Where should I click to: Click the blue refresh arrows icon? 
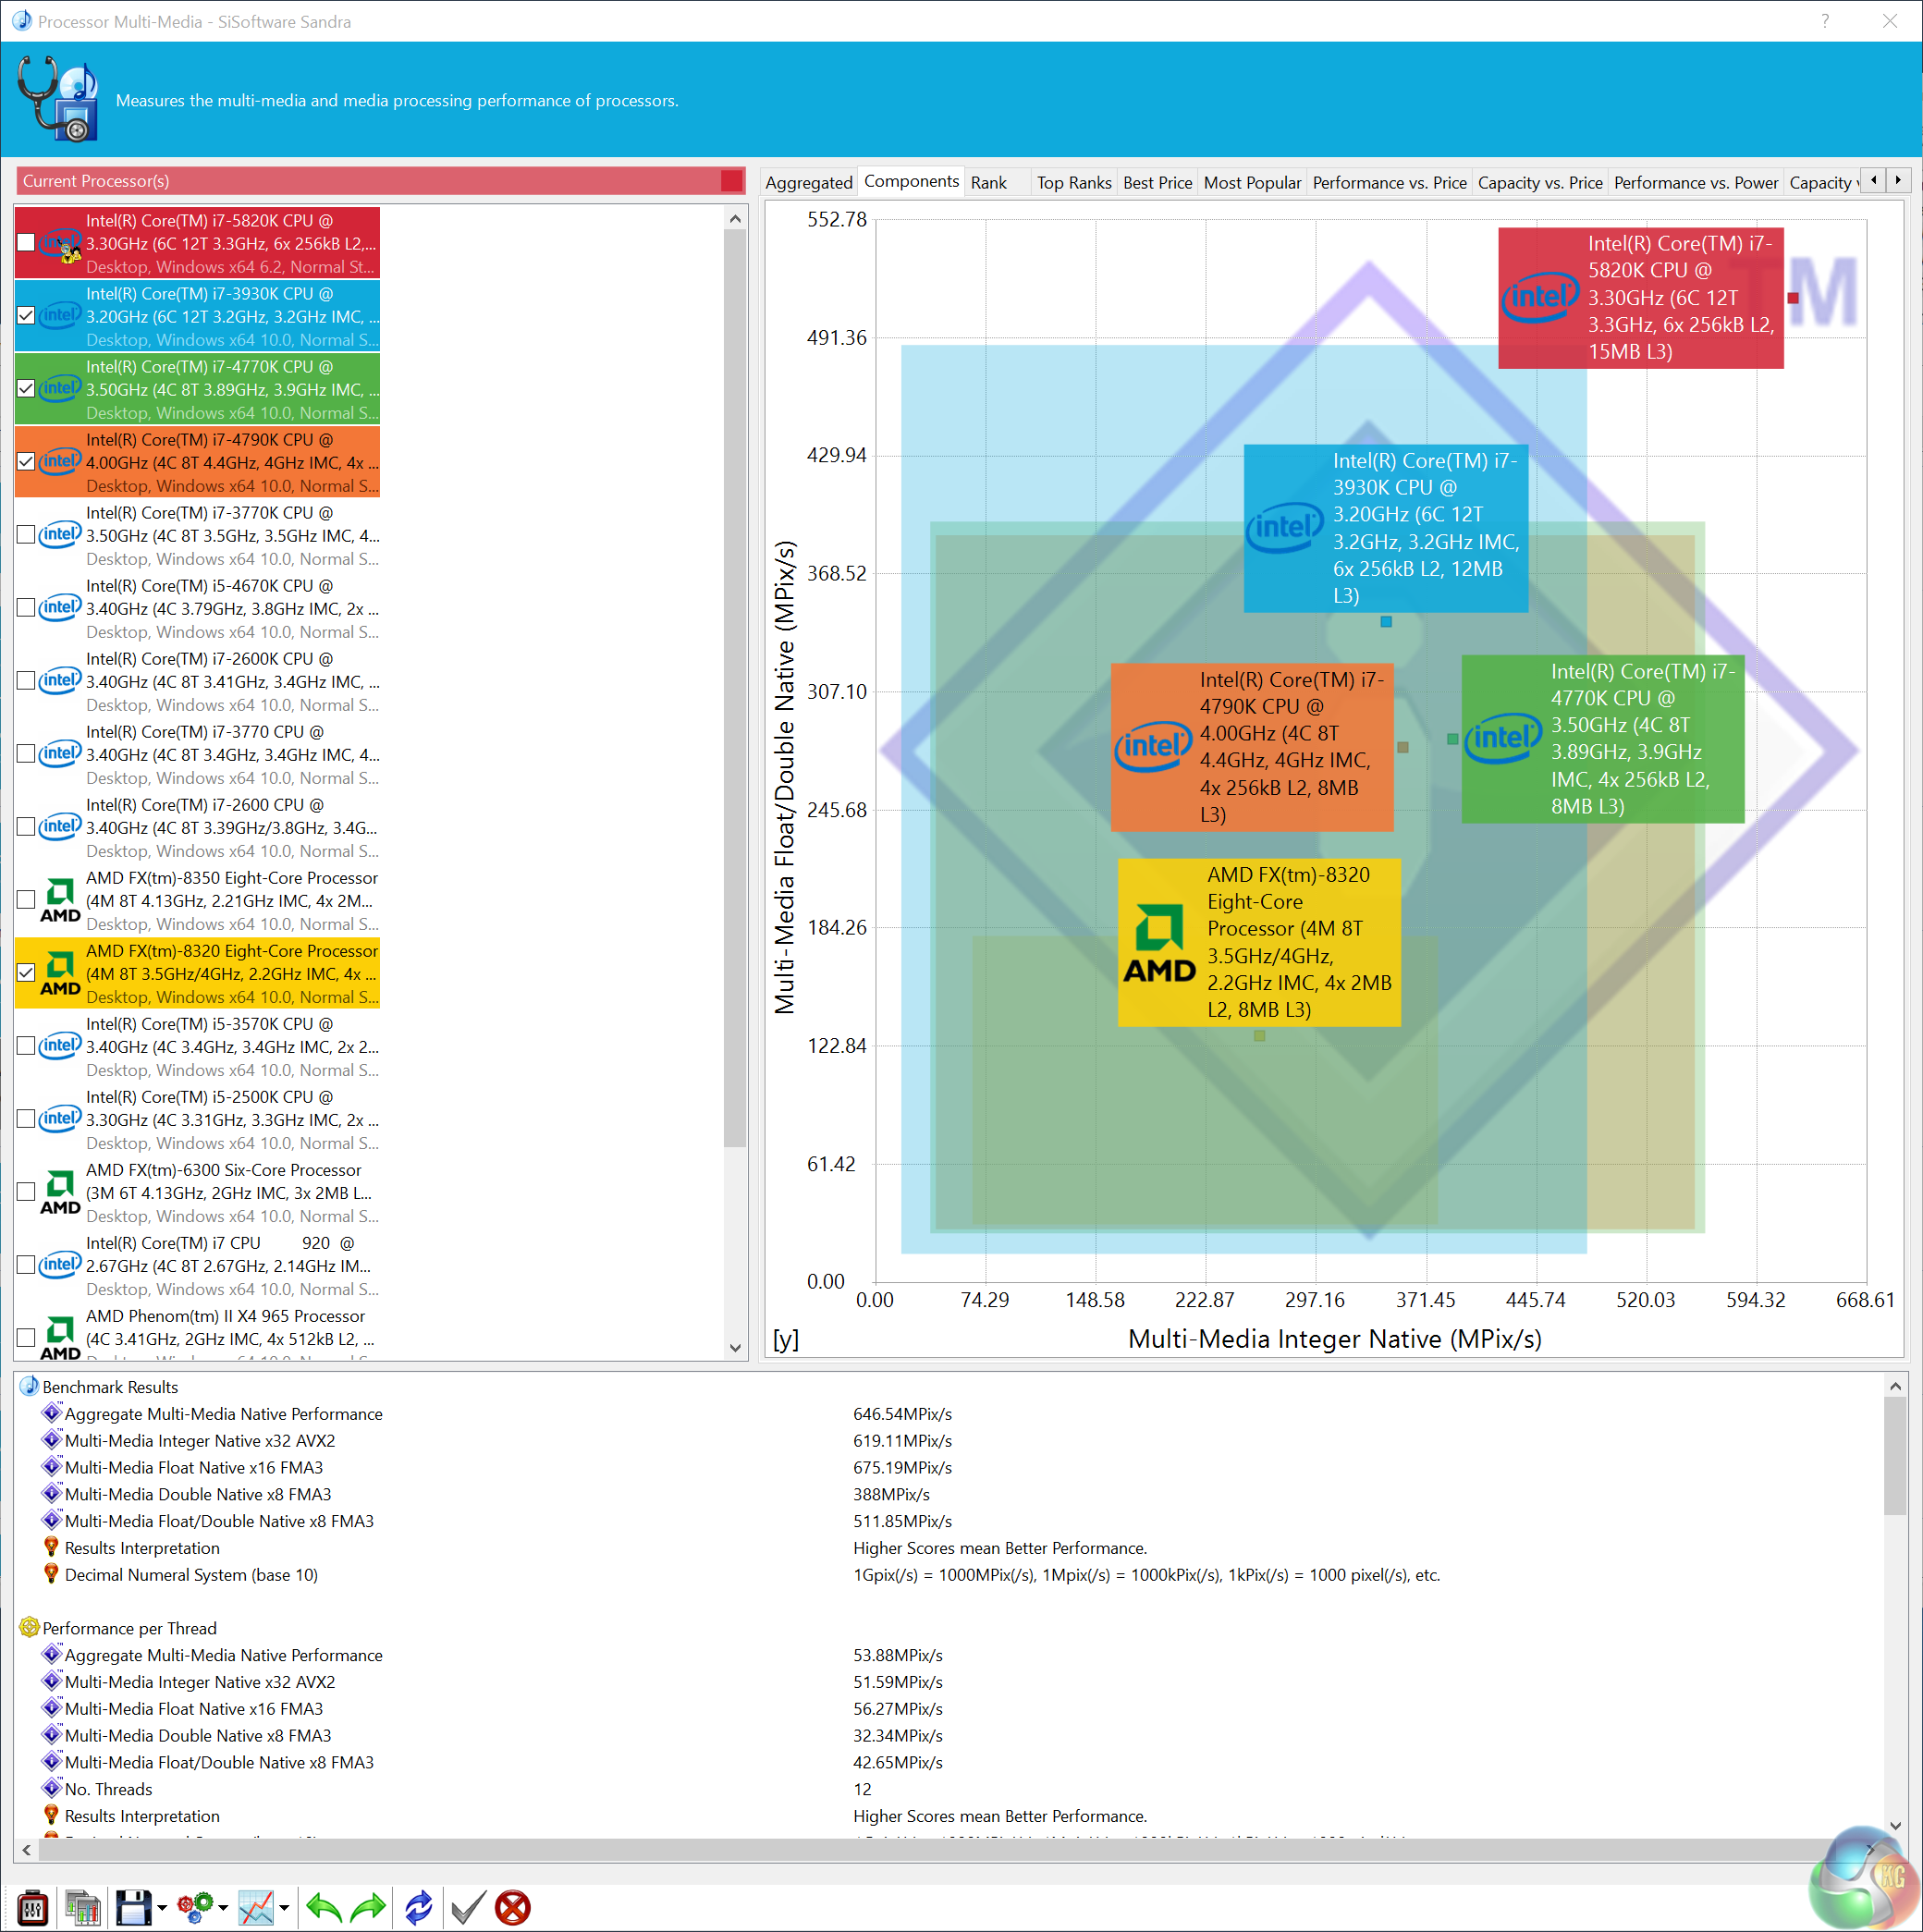point(418,1907)
